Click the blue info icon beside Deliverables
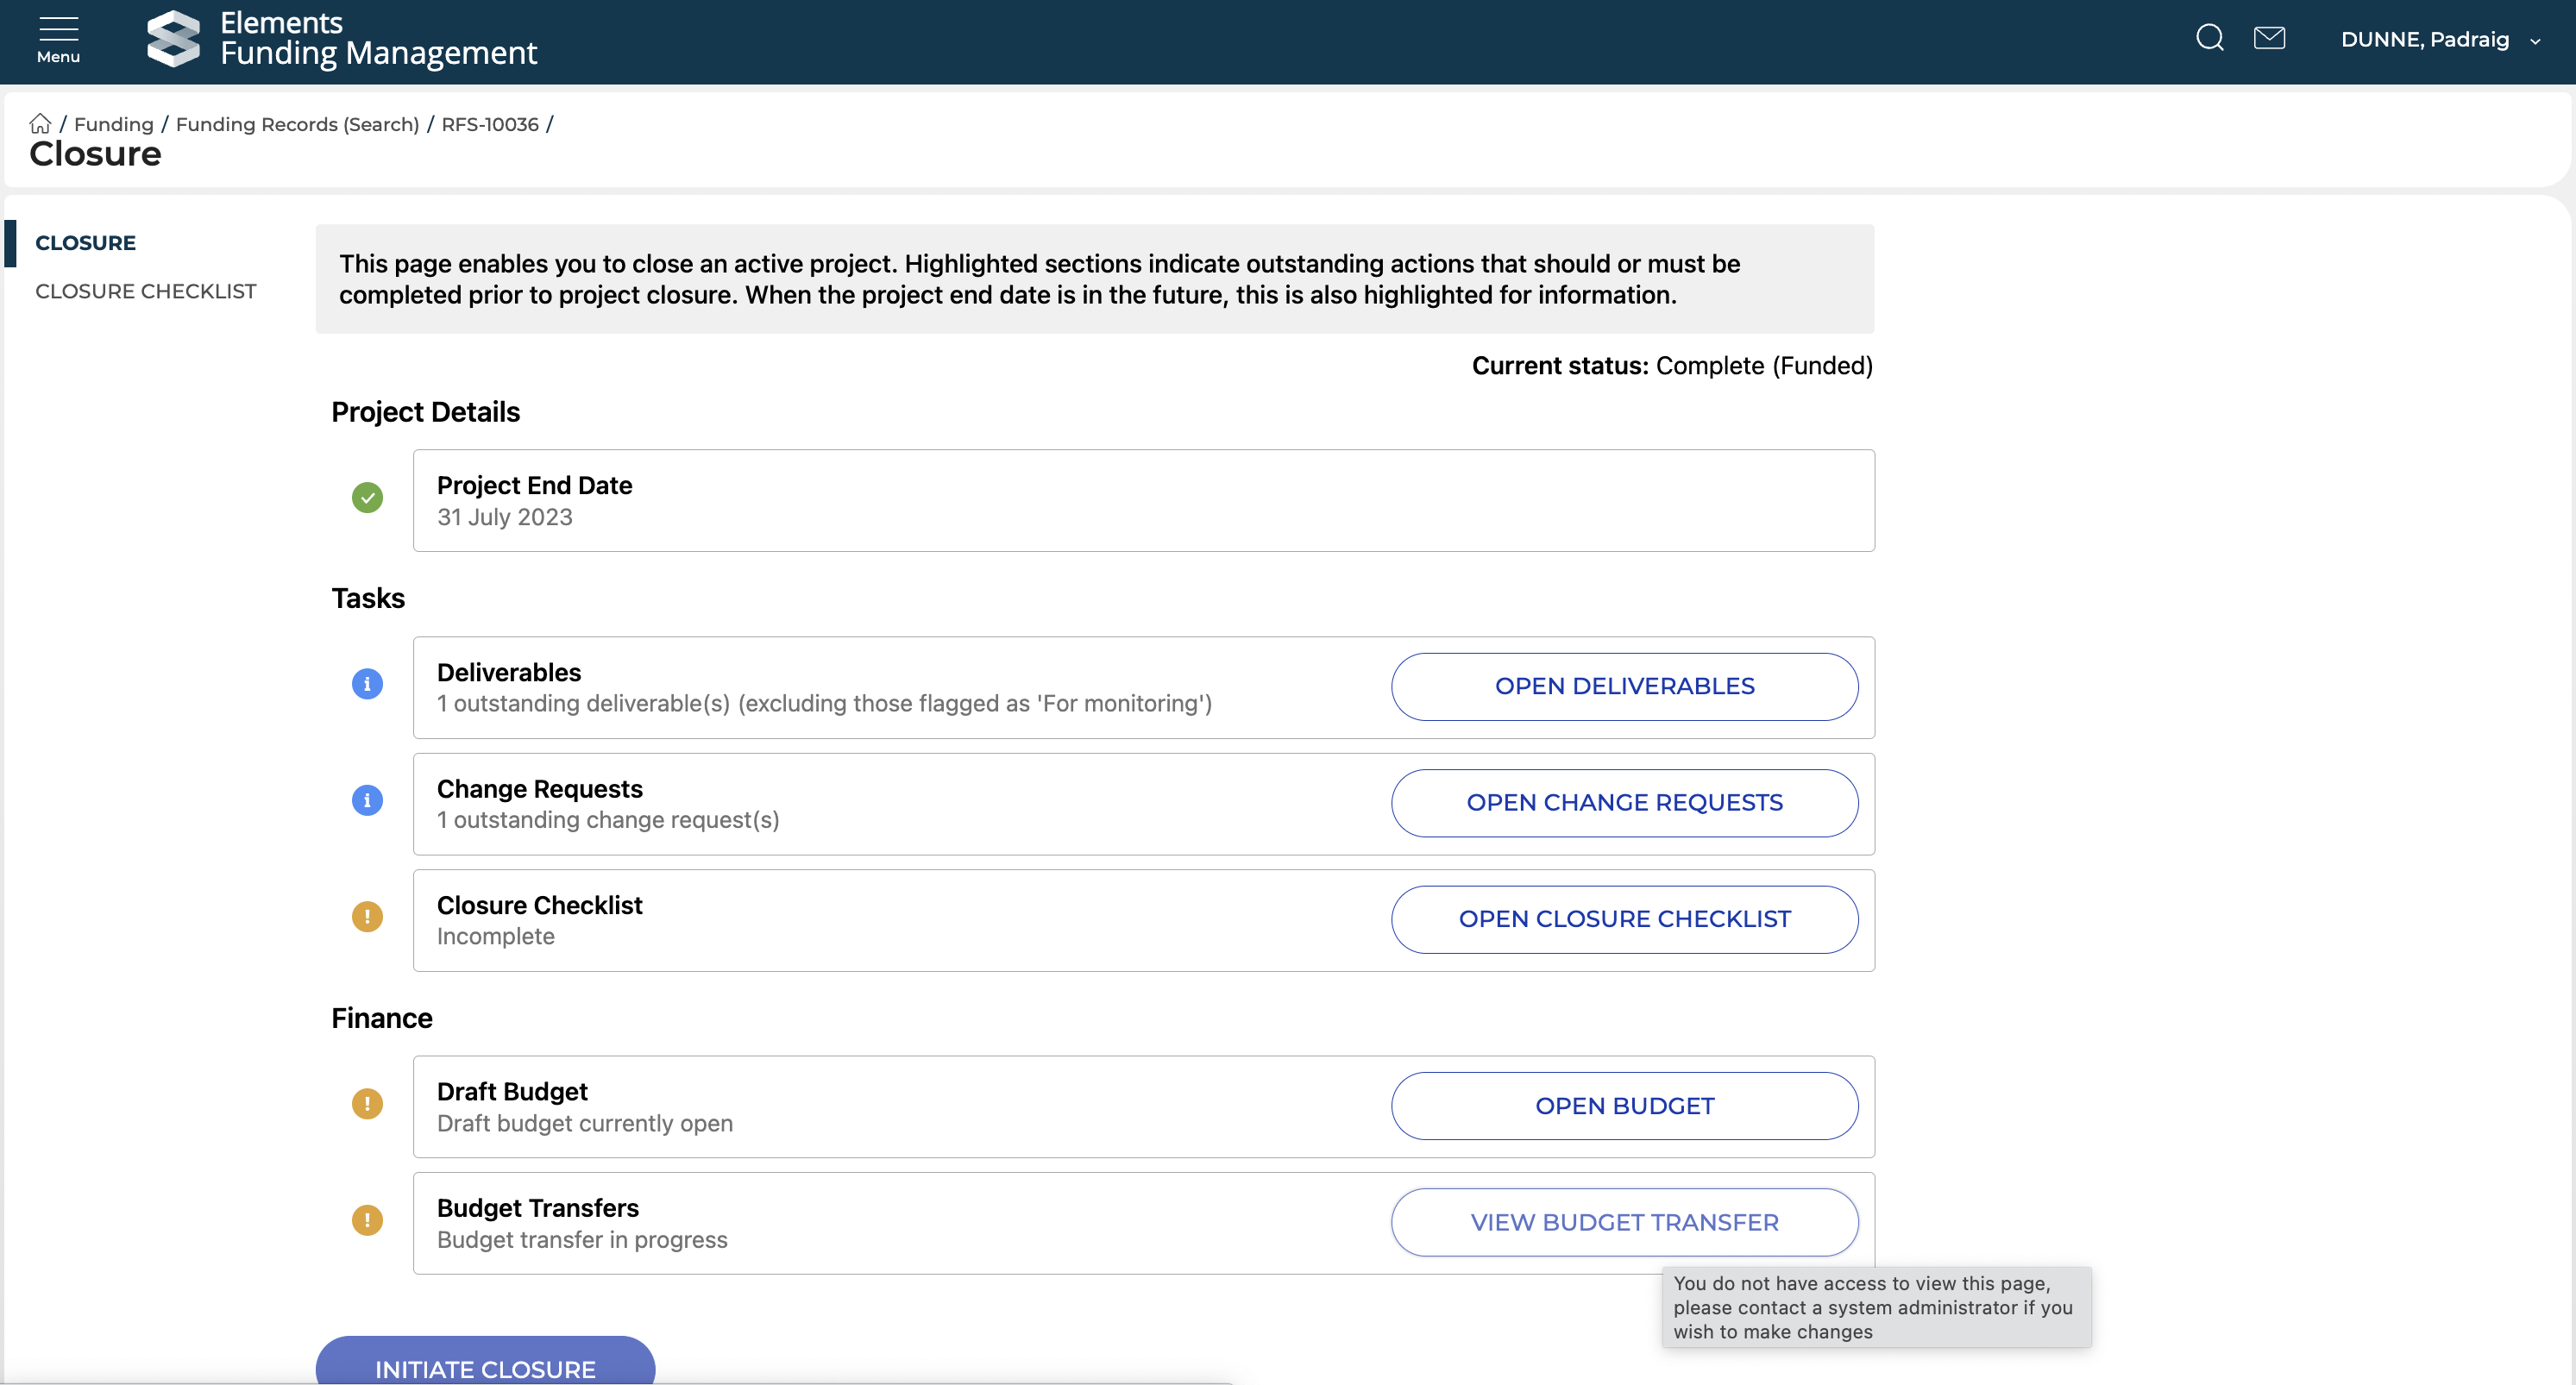Image resolution: width=2576 pixels, height=1385 pixels. point(367,684)
